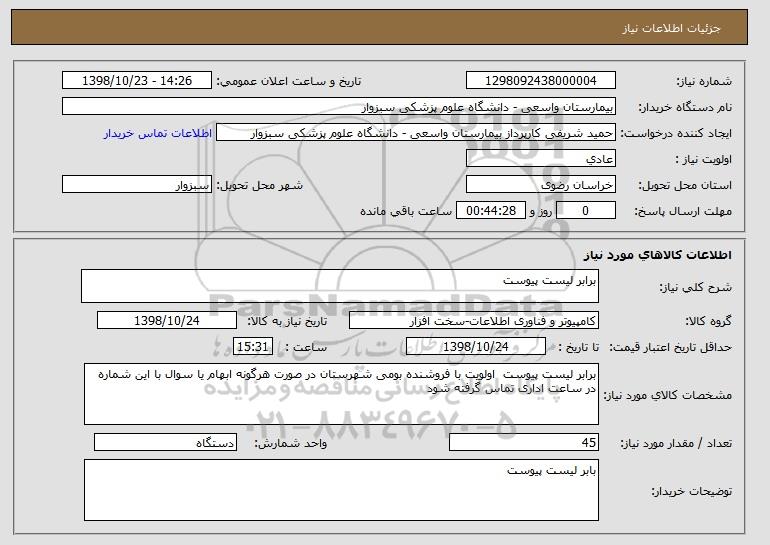Click the اطلاعات کالاهای مورد نیاز section heading
770x545 pixels.
tap(657, 255)
